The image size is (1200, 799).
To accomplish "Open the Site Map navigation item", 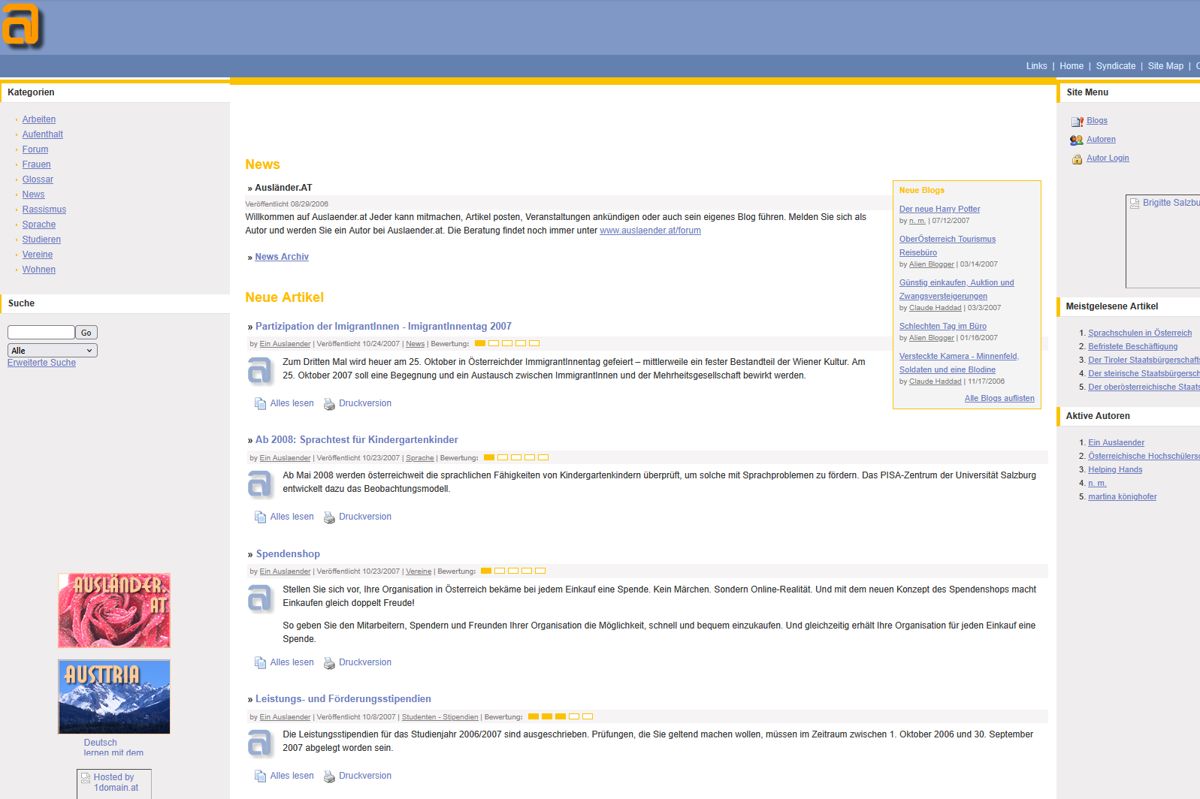I will click(x=1165, y=66).
